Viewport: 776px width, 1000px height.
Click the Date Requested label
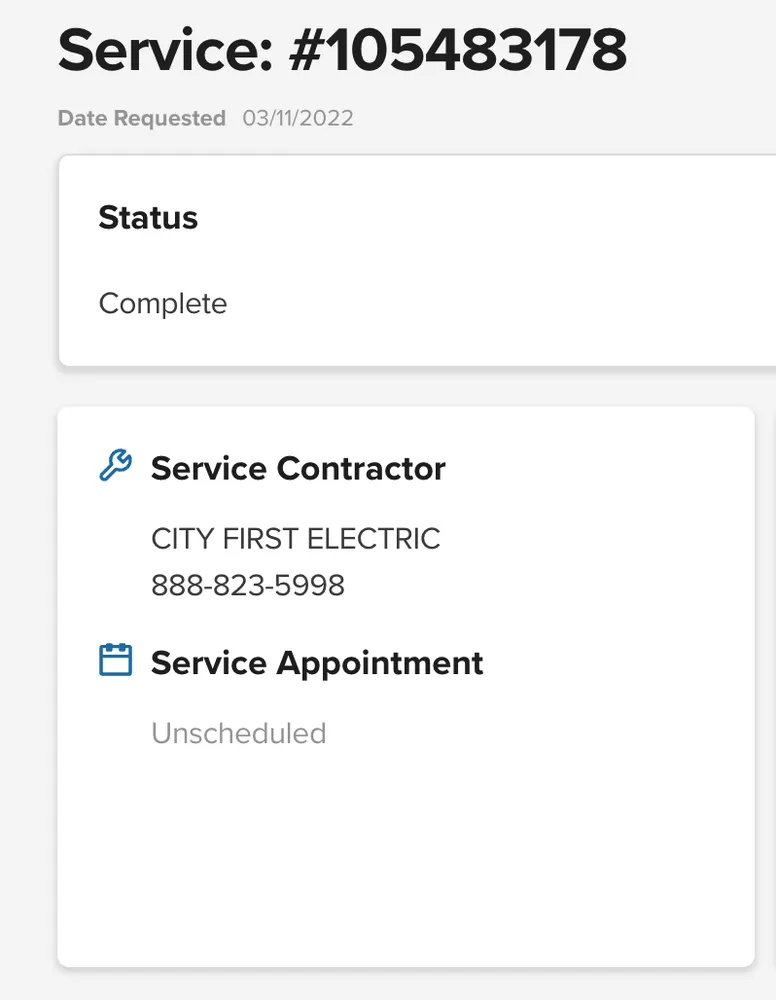142,118
